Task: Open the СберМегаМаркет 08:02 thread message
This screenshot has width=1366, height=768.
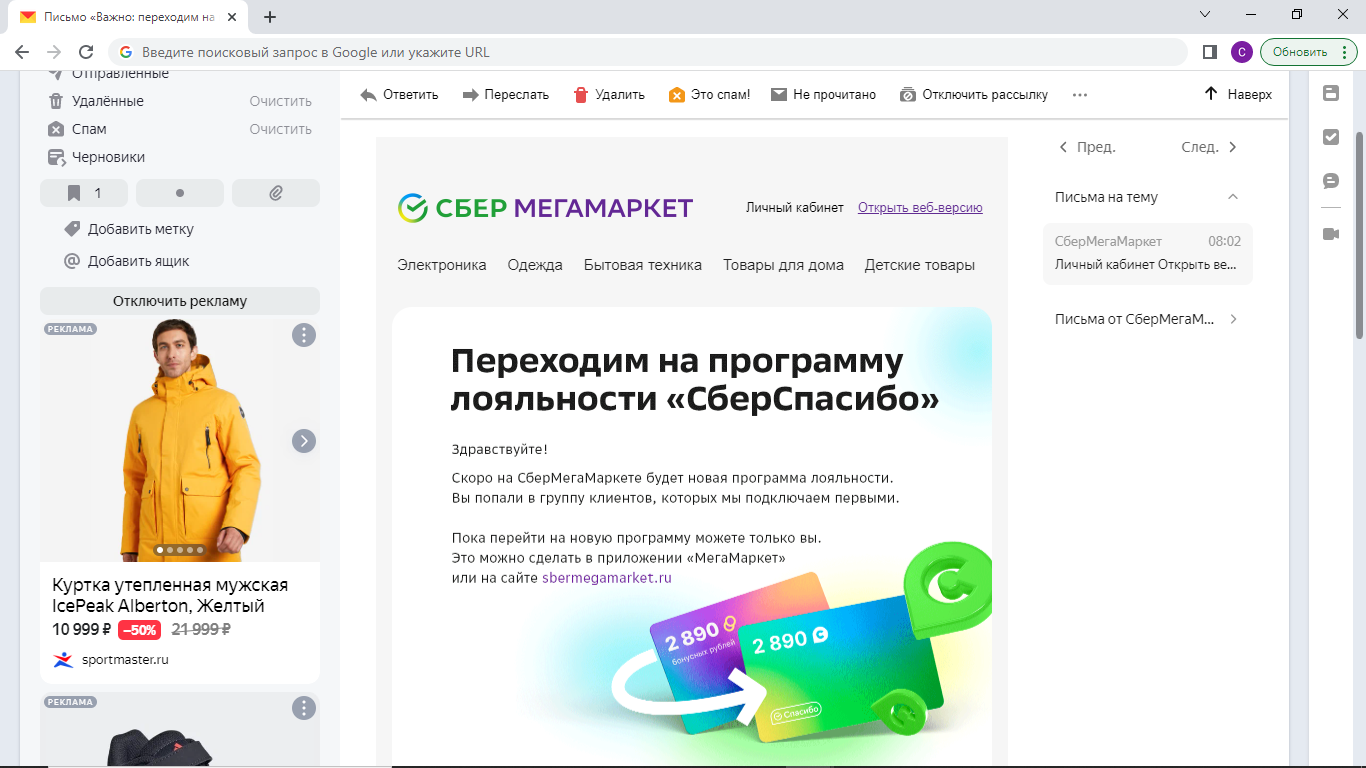Action: point(1148,254)
